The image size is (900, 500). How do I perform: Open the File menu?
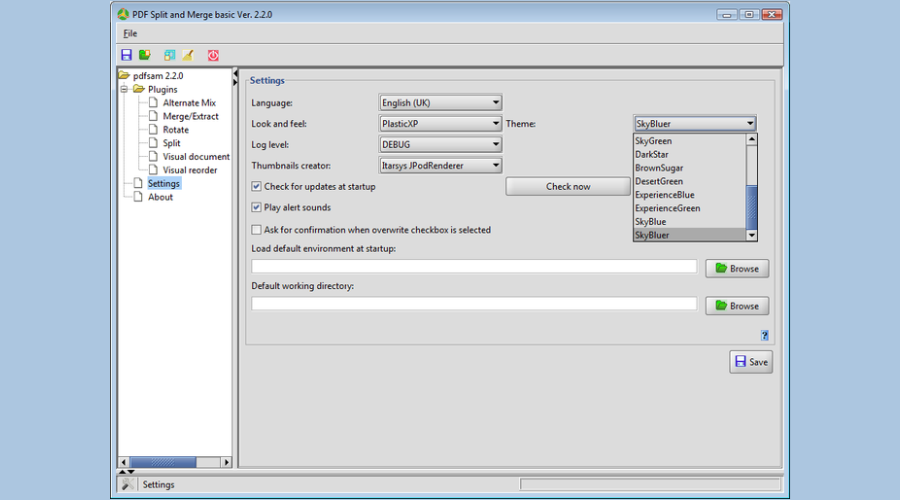130,33
